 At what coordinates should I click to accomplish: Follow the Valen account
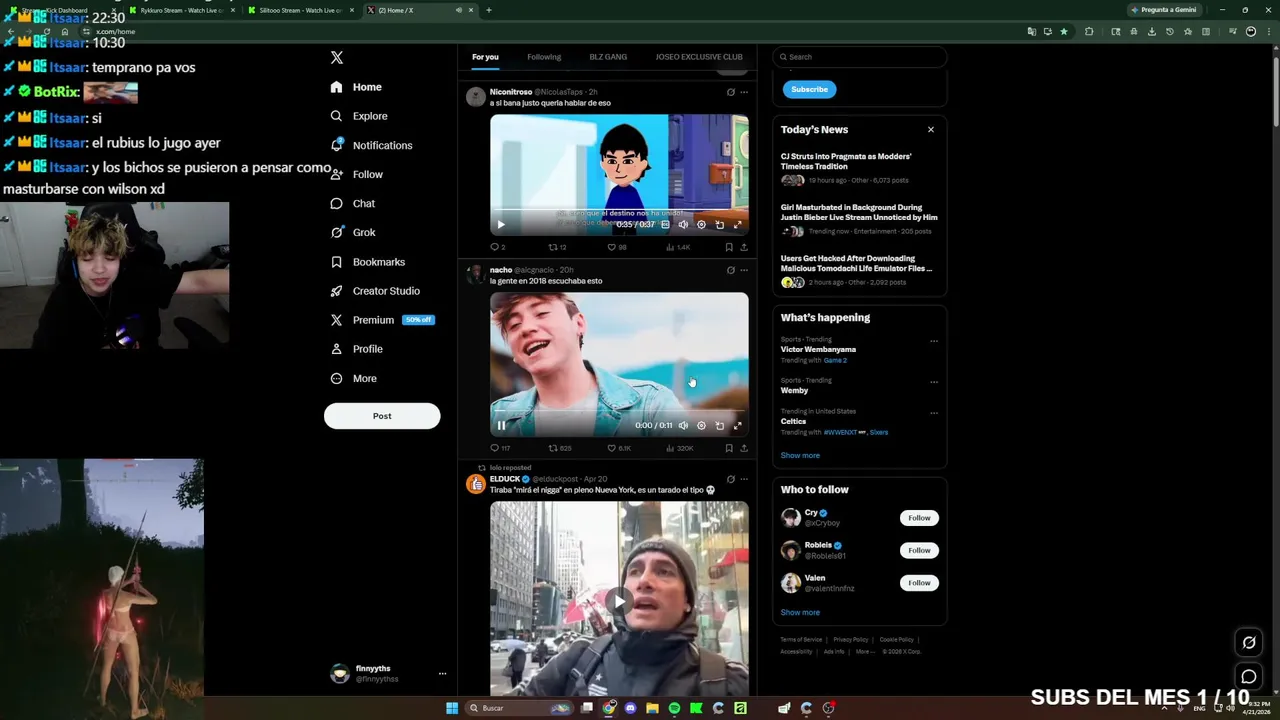point(919,583)
